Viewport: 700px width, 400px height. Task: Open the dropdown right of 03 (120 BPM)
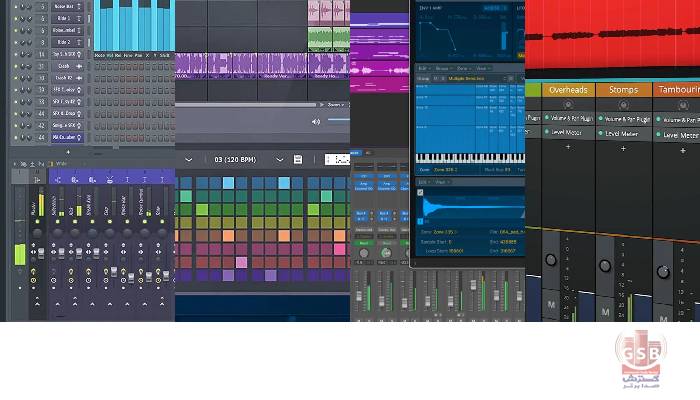[279, 160]
